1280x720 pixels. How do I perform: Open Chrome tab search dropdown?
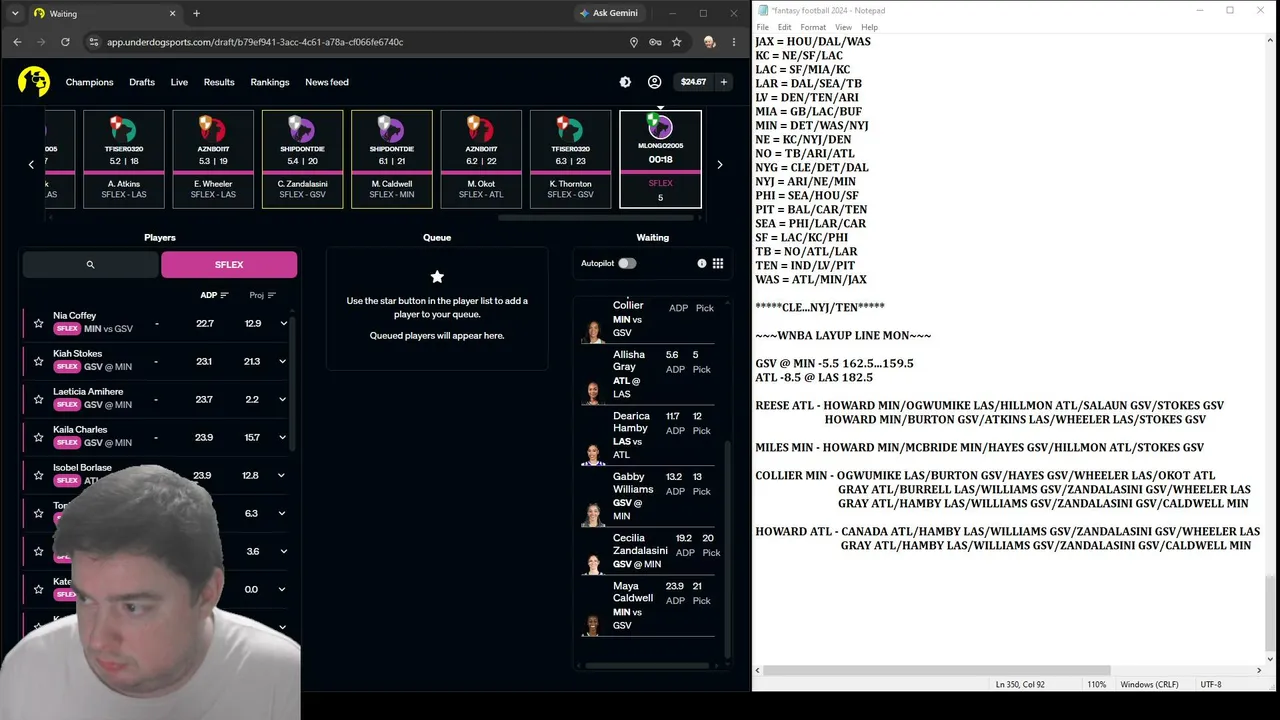pyautogui.click(x=14, y=13)
